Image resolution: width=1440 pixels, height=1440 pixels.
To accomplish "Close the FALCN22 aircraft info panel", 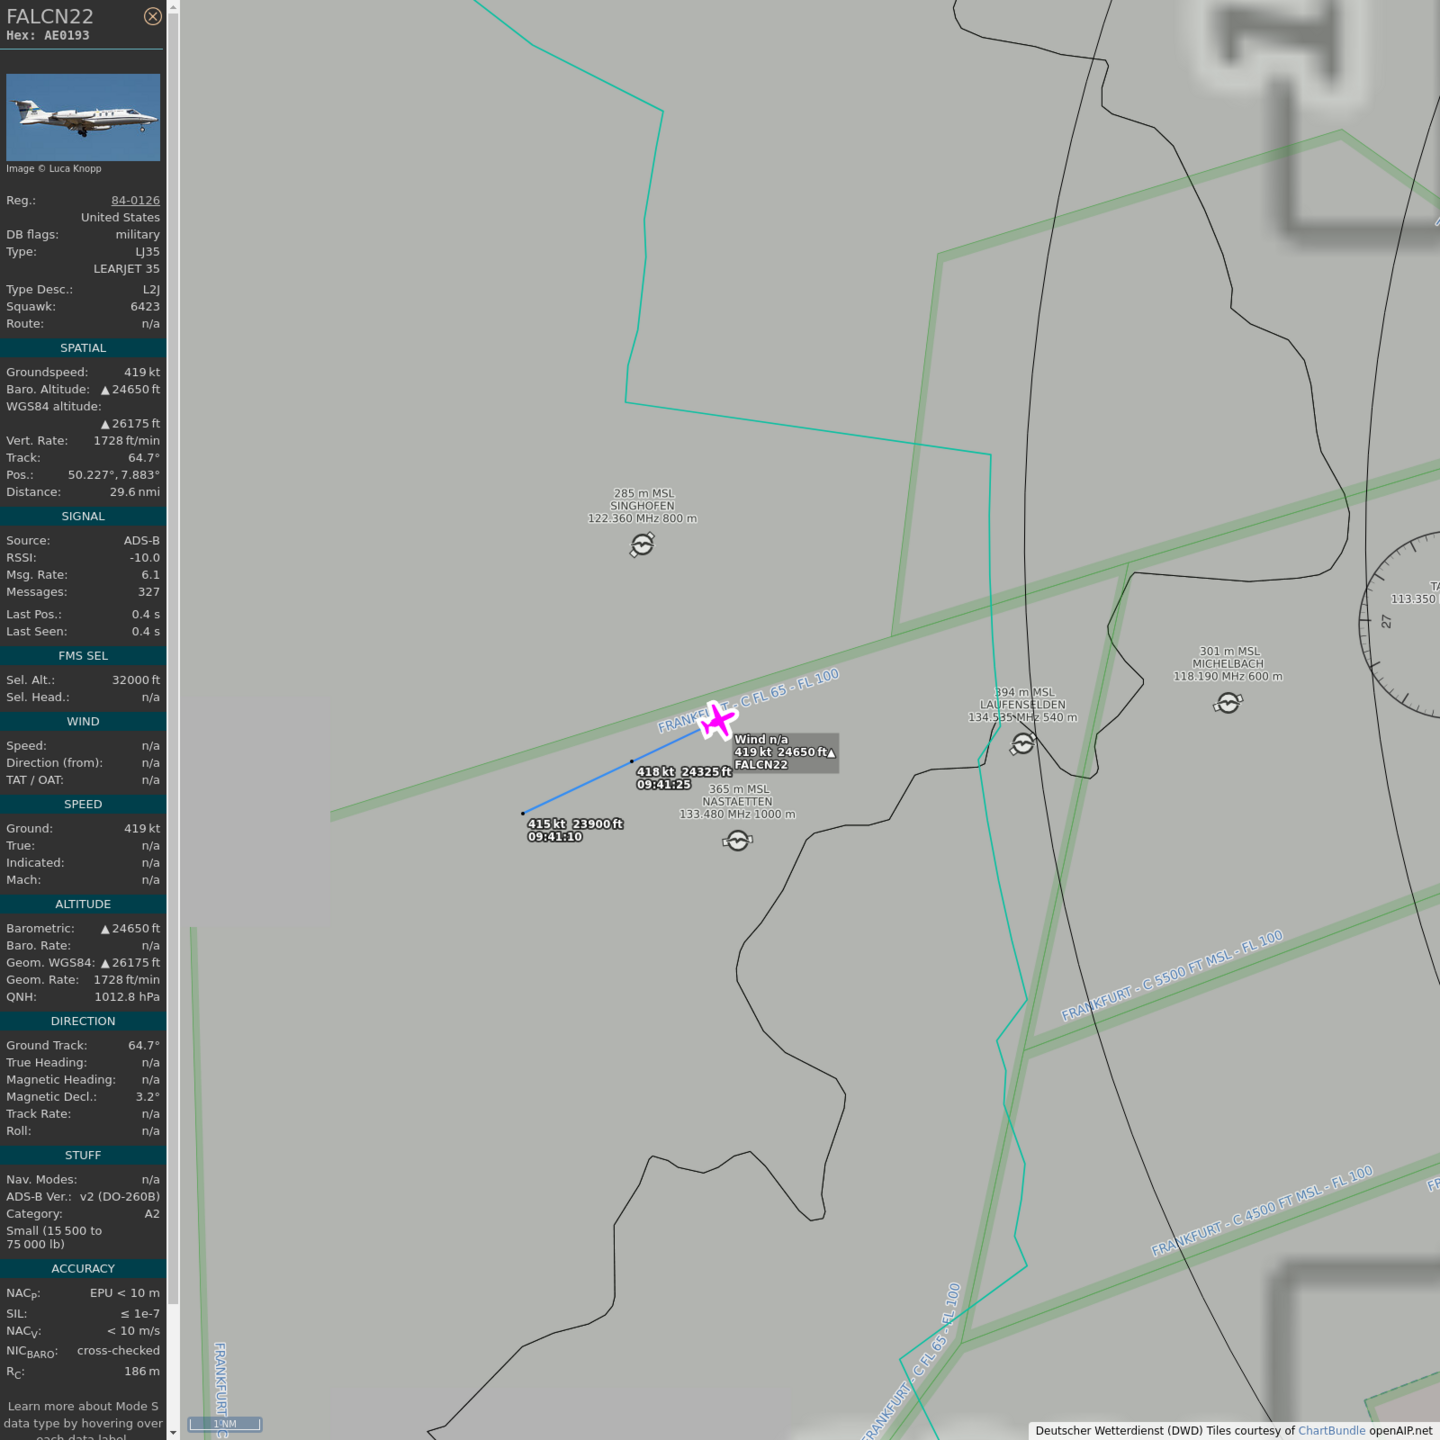I will pyautogui.click(x=152, y=16).
